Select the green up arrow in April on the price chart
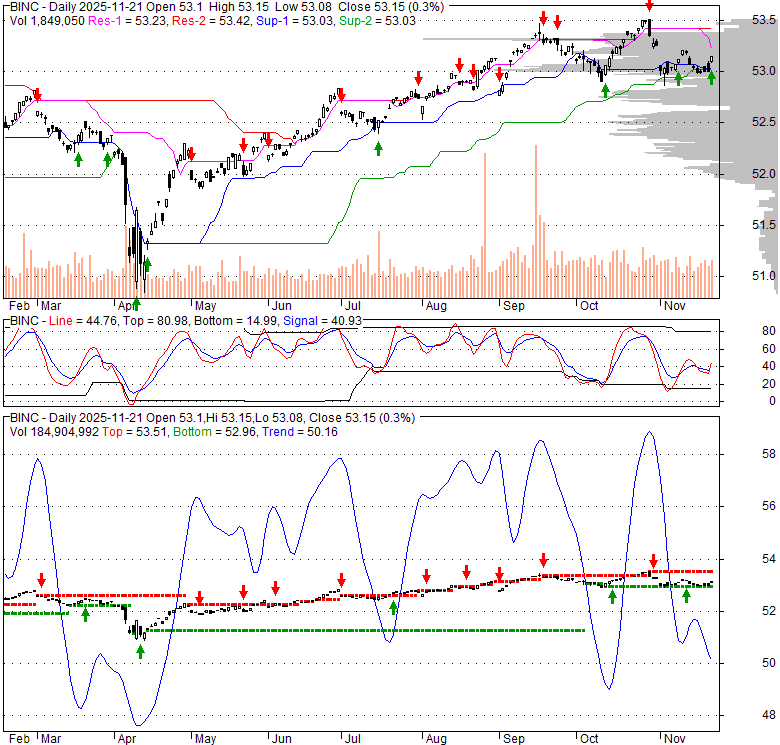The image size is (780, 745). click(147, 264)
